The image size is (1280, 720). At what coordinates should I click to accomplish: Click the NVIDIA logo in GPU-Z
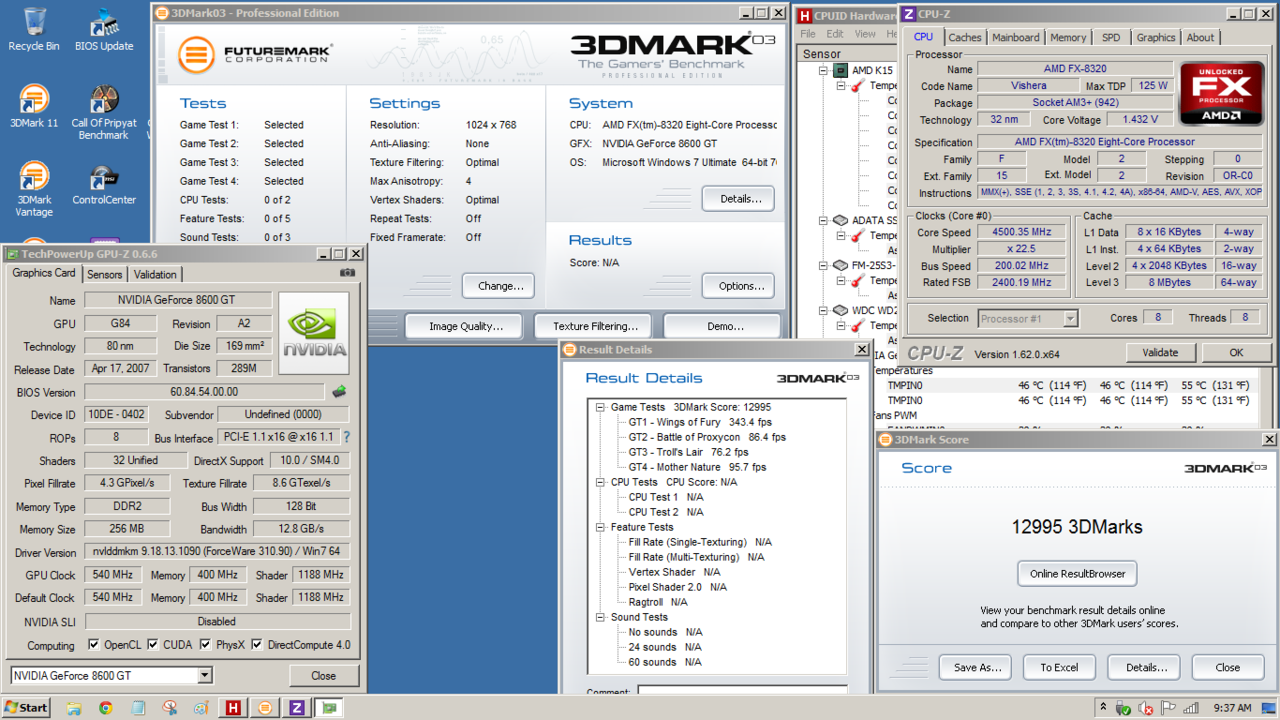click(314, 333)
